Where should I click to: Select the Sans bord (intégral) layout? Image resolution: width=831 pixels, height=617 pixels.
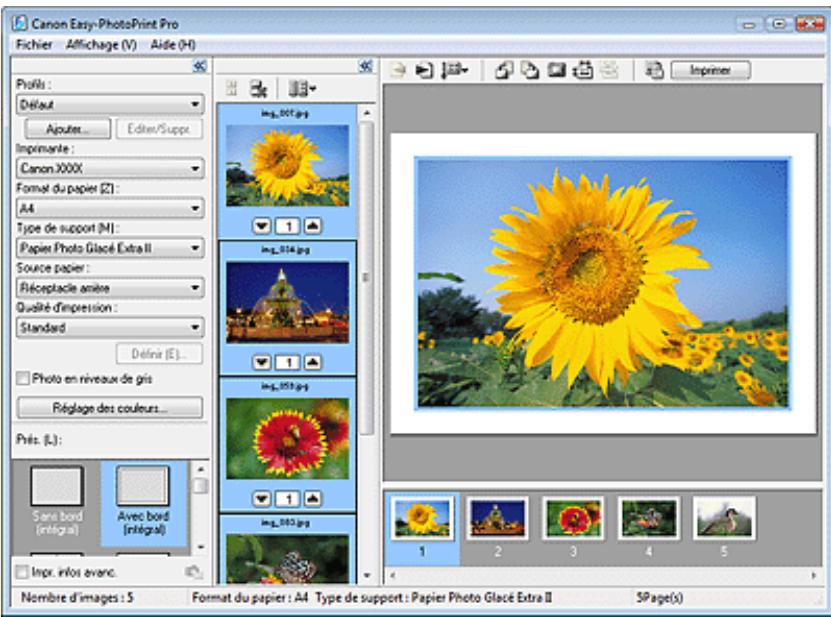[57, 501]
